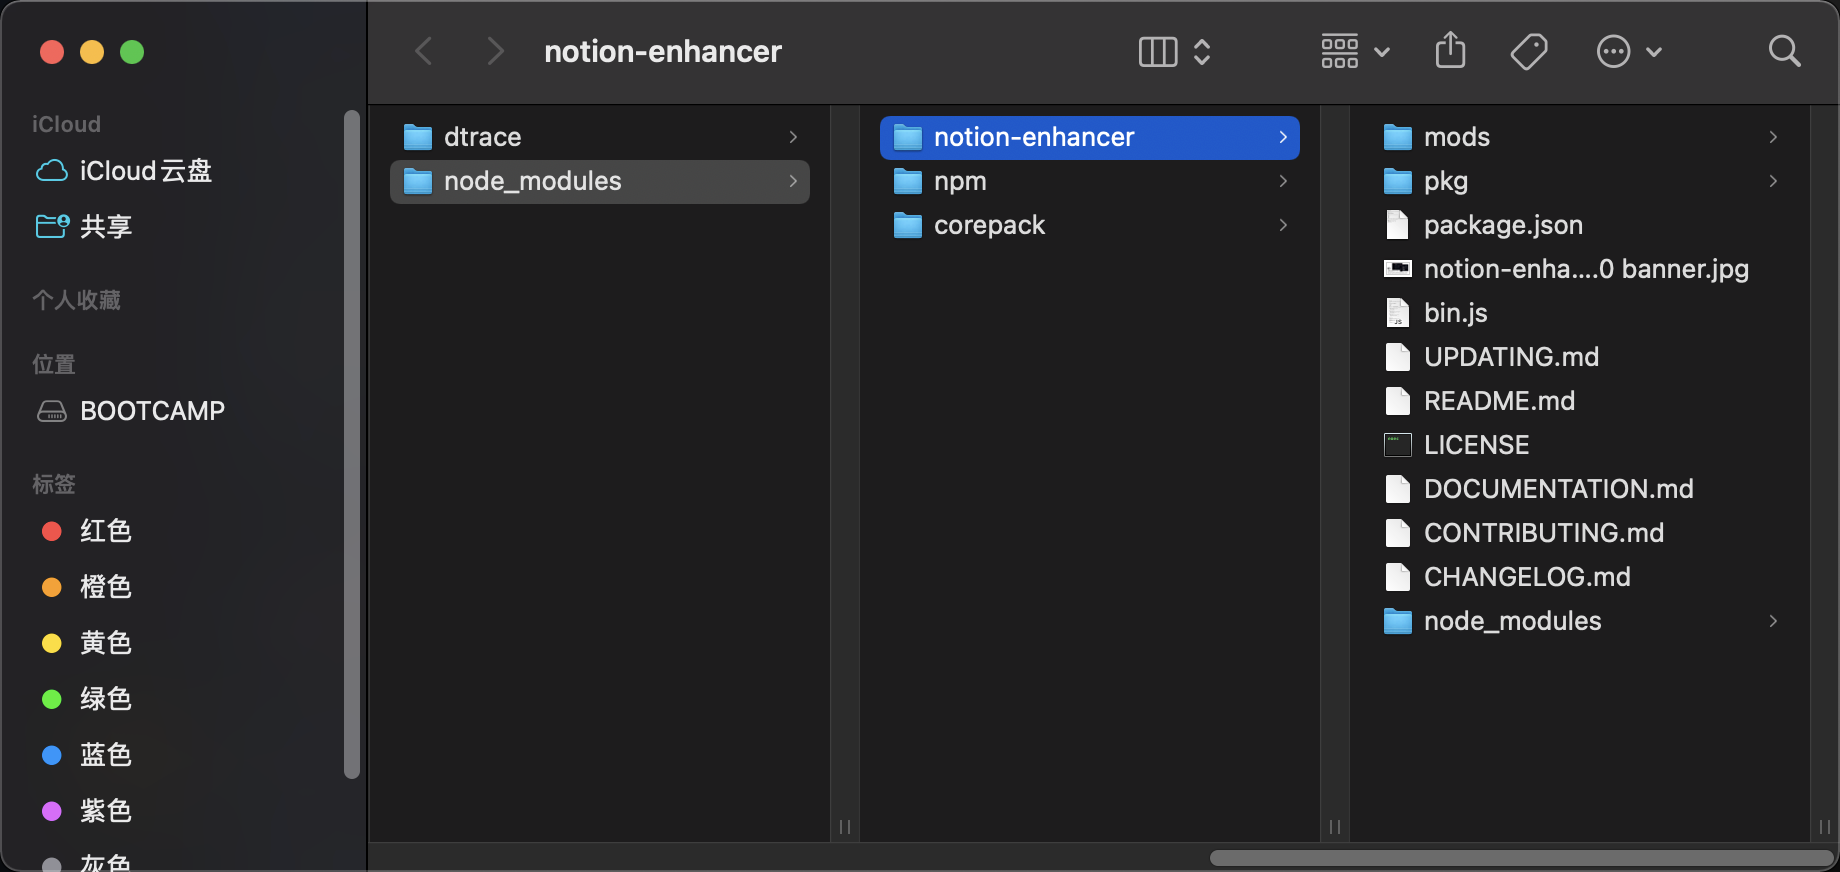Expand the mods folder chevron
The height and width of the screenshot is (872, 1840).
click(x=1773, y=137)
